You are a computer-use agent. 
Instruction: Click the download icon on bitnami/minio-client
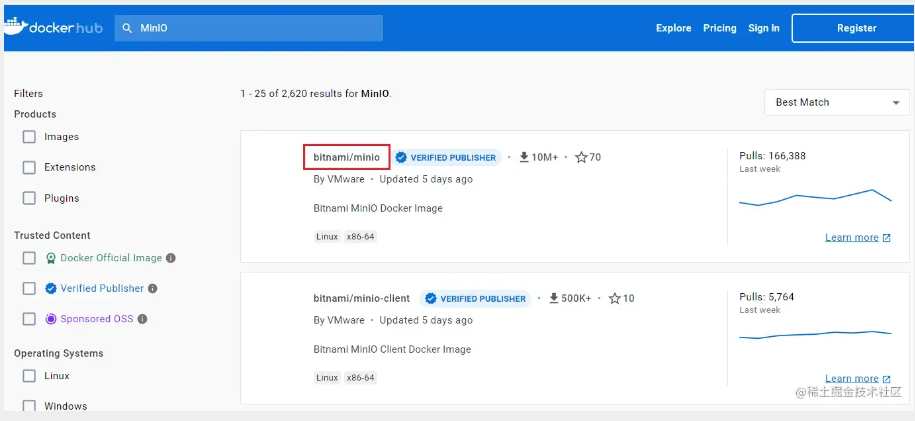point(554,299)
